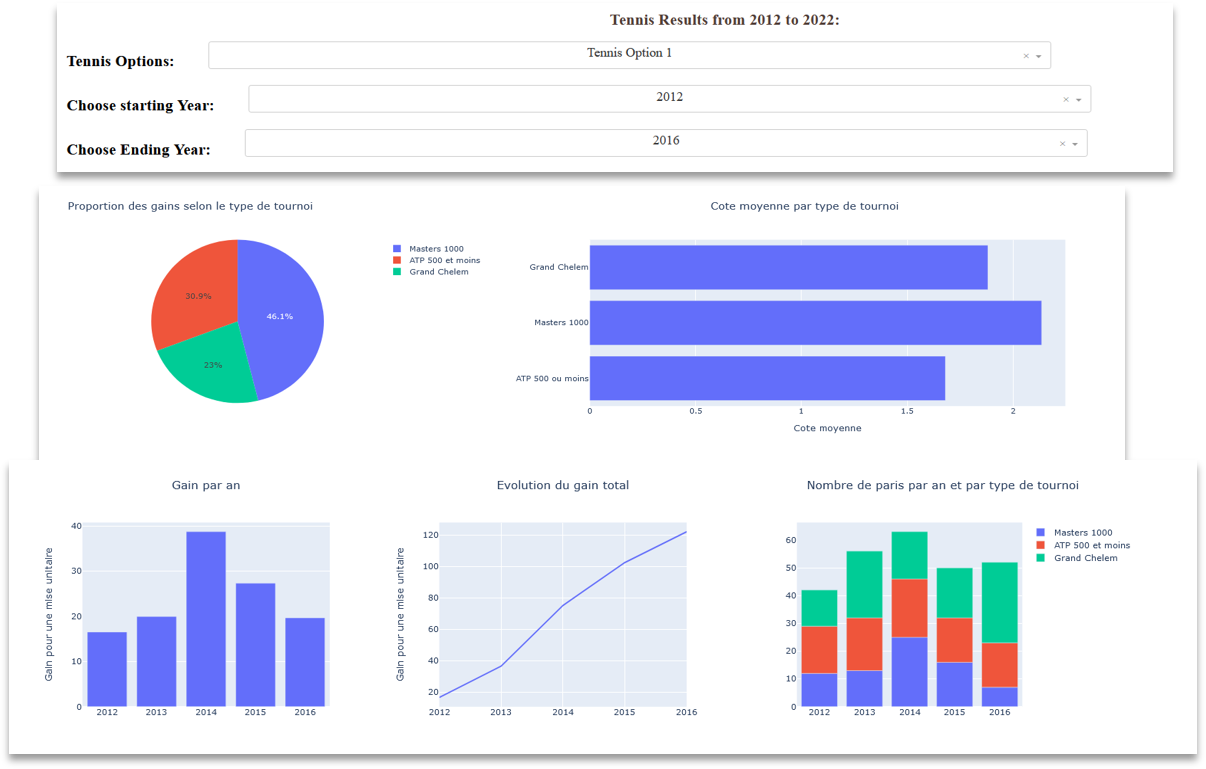
Task: Click the red ATP 500 segment of 2012 stacked bar
Action: (819, 650)
